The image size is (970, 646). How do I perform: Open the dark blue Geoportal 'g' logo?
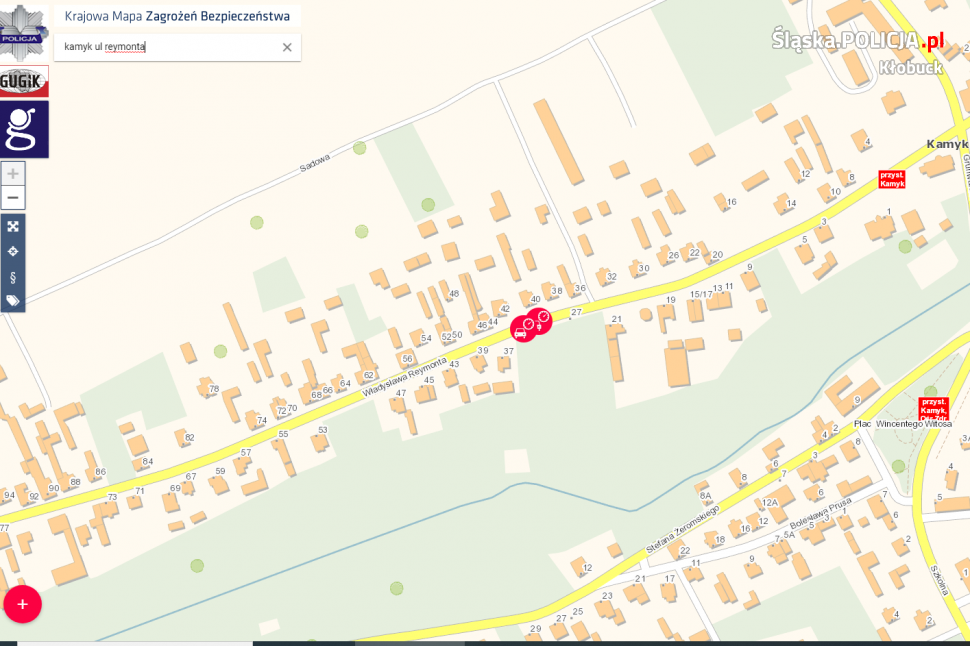click(24, 129)
